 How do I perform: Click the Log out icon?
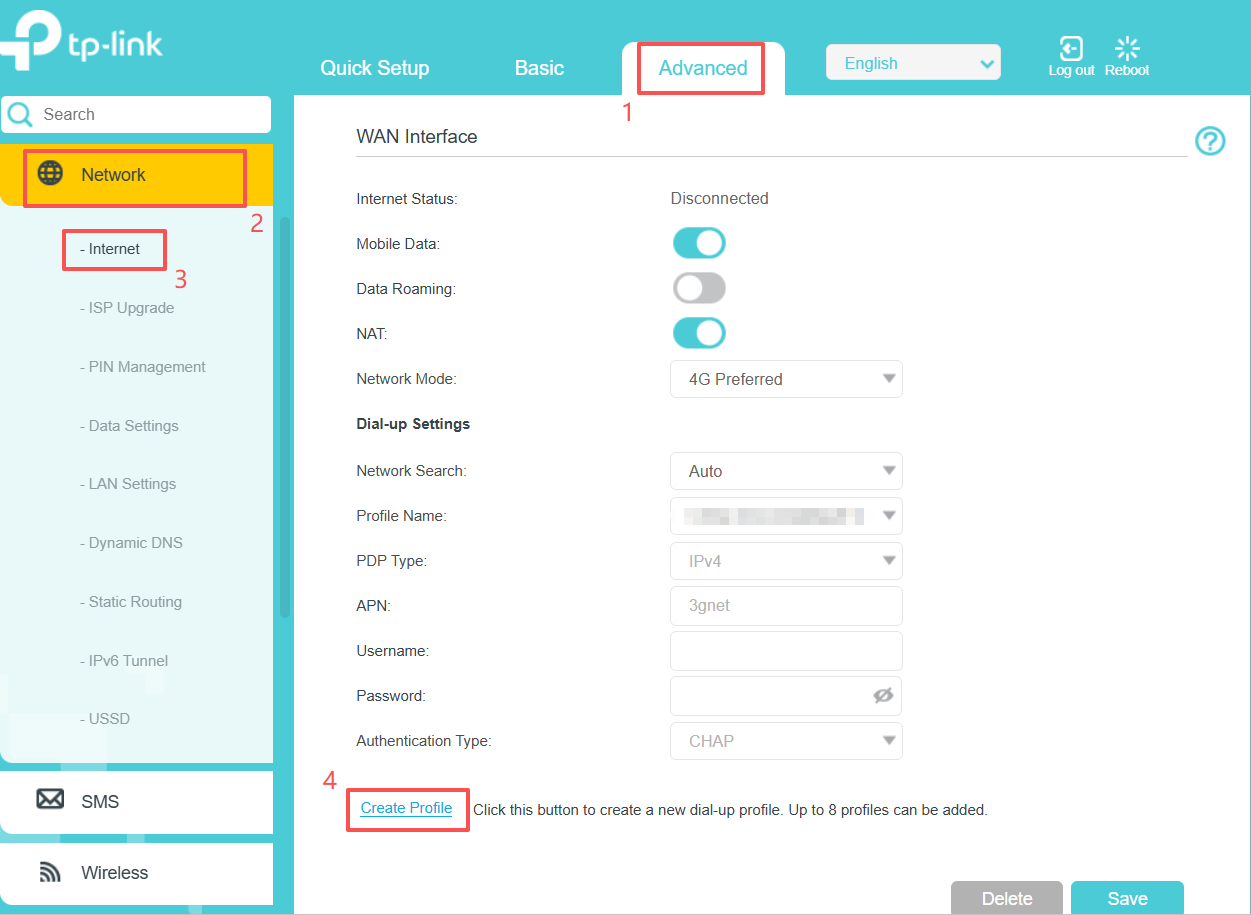pos(1070,48)
